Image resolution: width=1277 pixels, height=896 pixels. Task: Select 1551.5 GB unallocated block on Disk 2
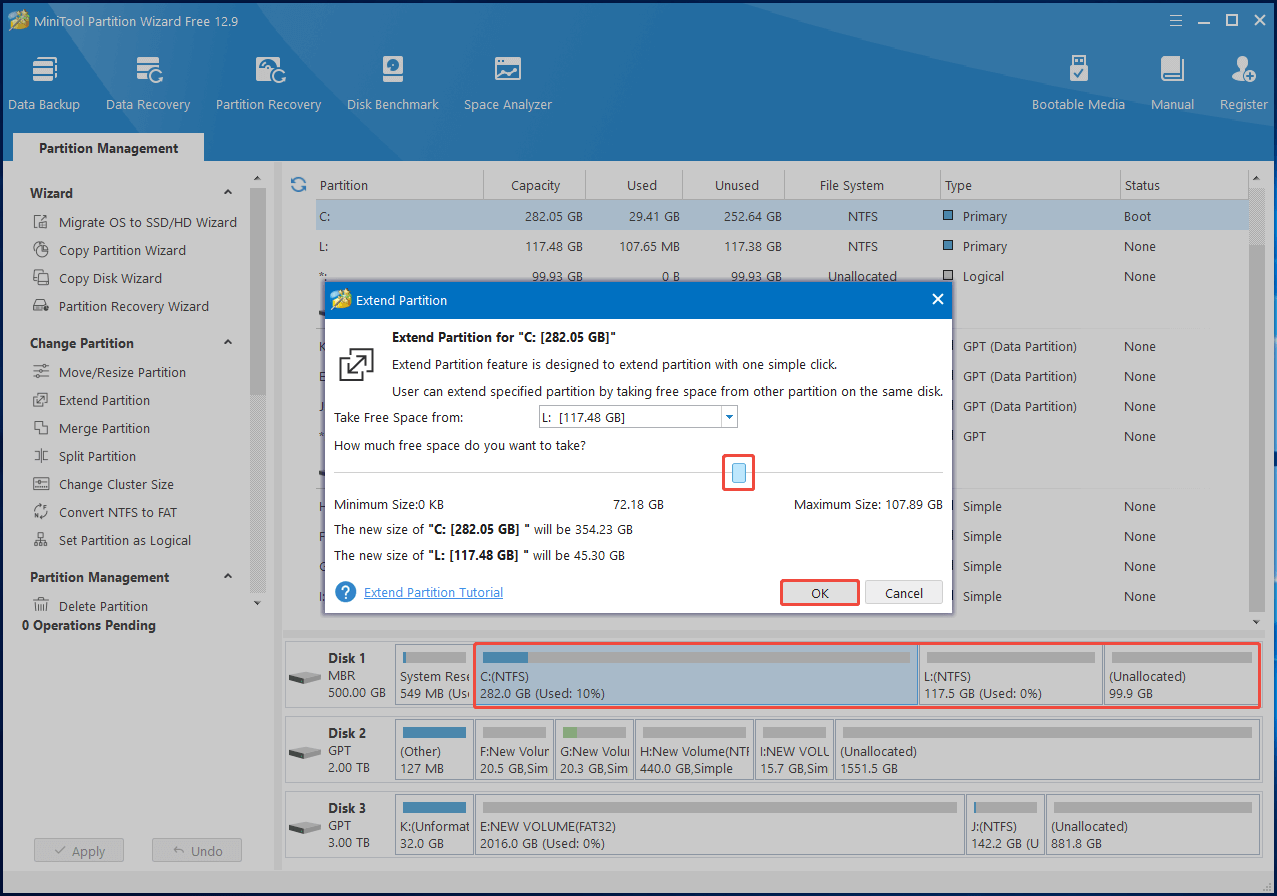(1047, 750)
